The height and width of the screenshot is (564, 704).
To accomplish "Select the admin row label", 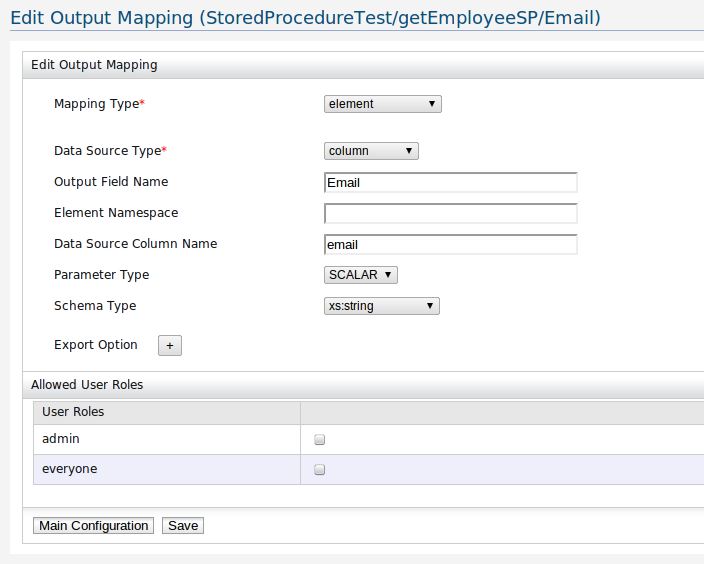I will click(x=61, y=439).
